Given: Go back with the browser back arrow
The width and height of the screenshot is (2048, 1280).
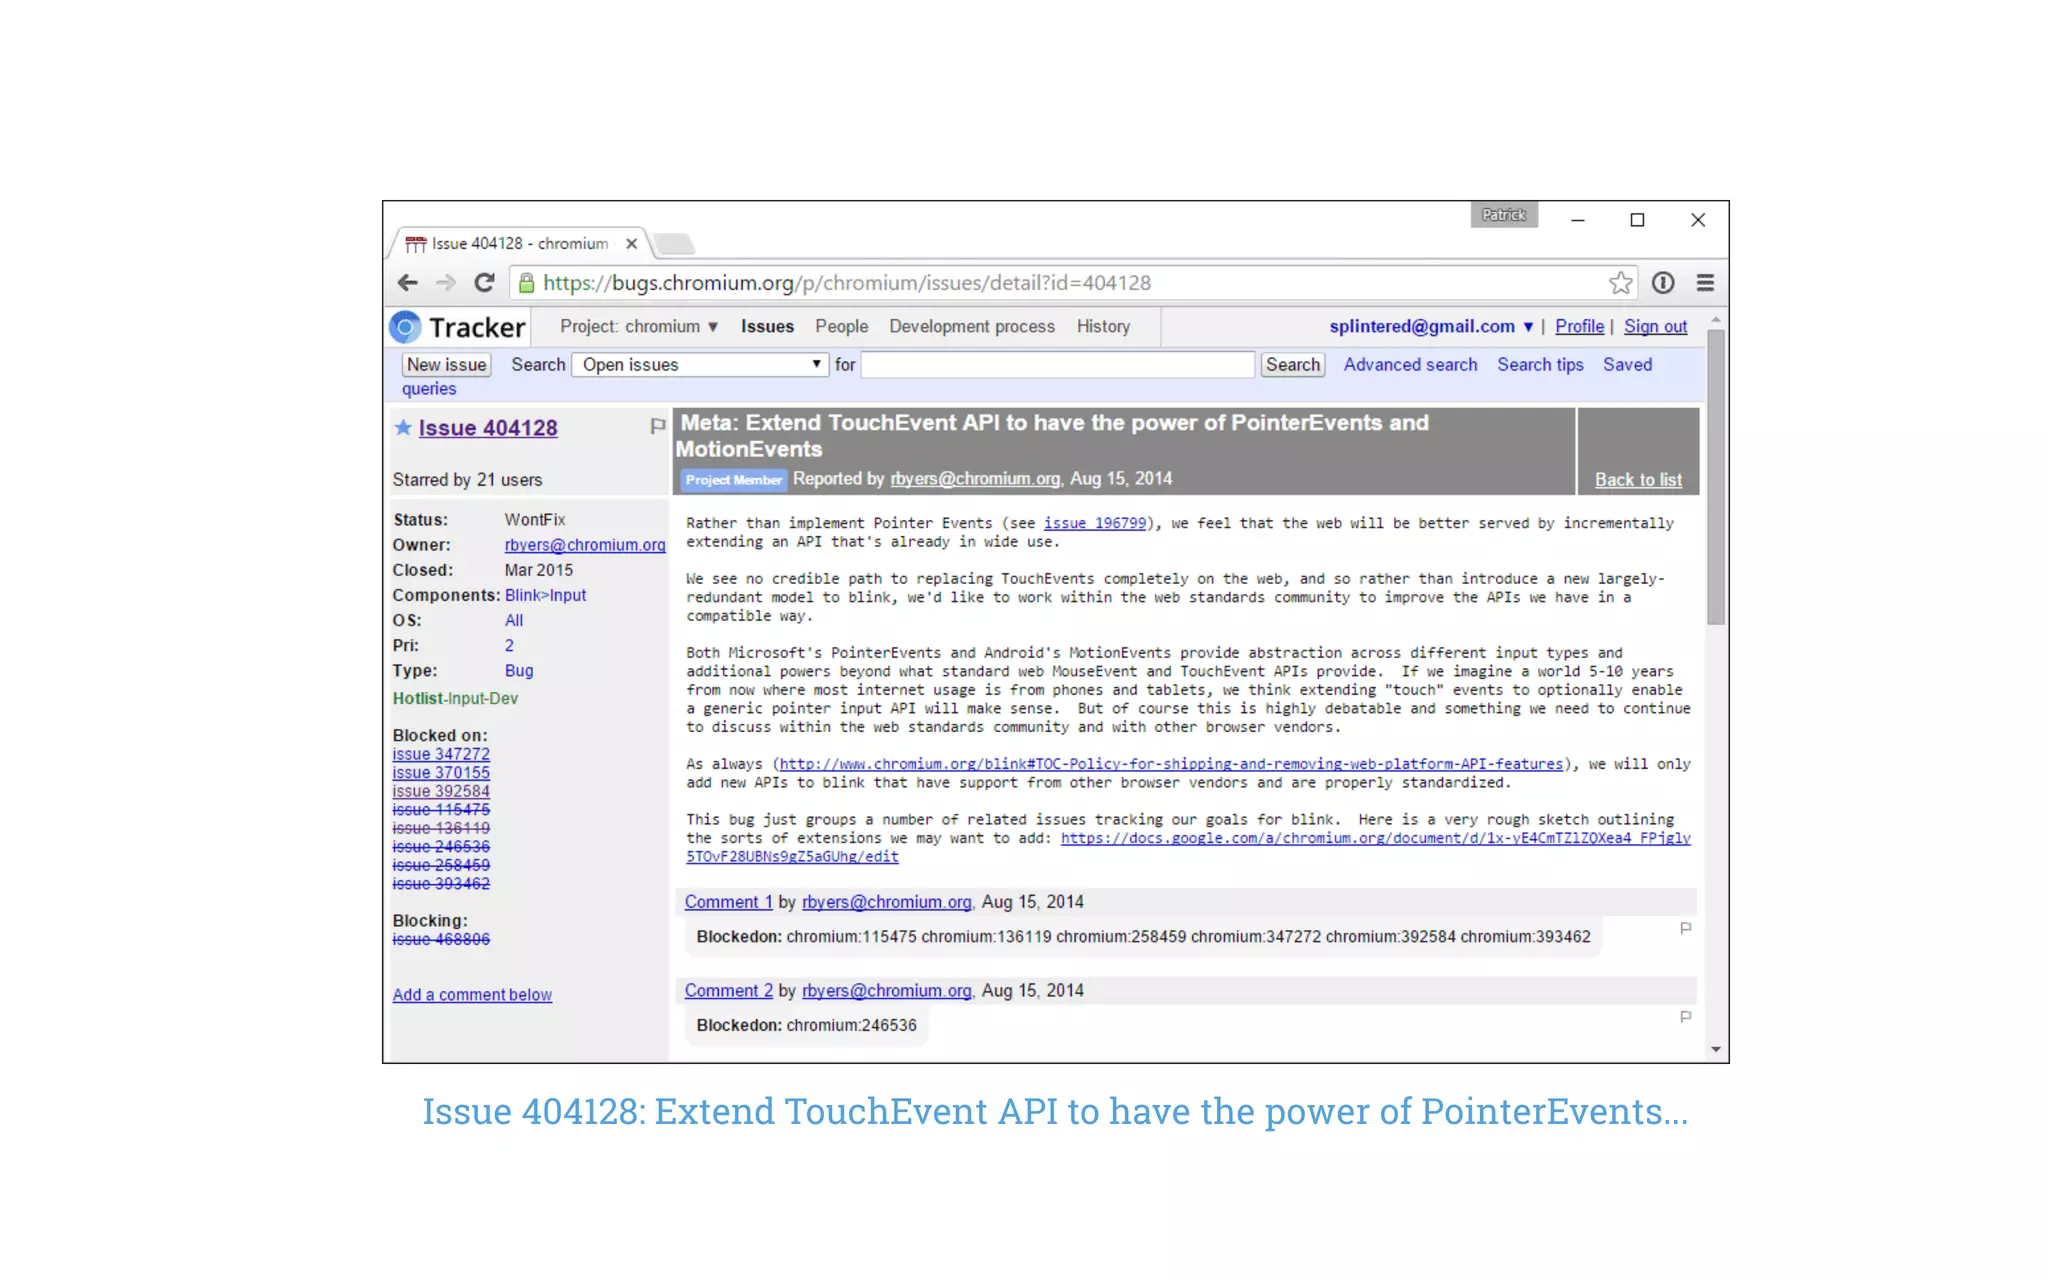Looking at the screenshot, I should [x=407, y=283].
